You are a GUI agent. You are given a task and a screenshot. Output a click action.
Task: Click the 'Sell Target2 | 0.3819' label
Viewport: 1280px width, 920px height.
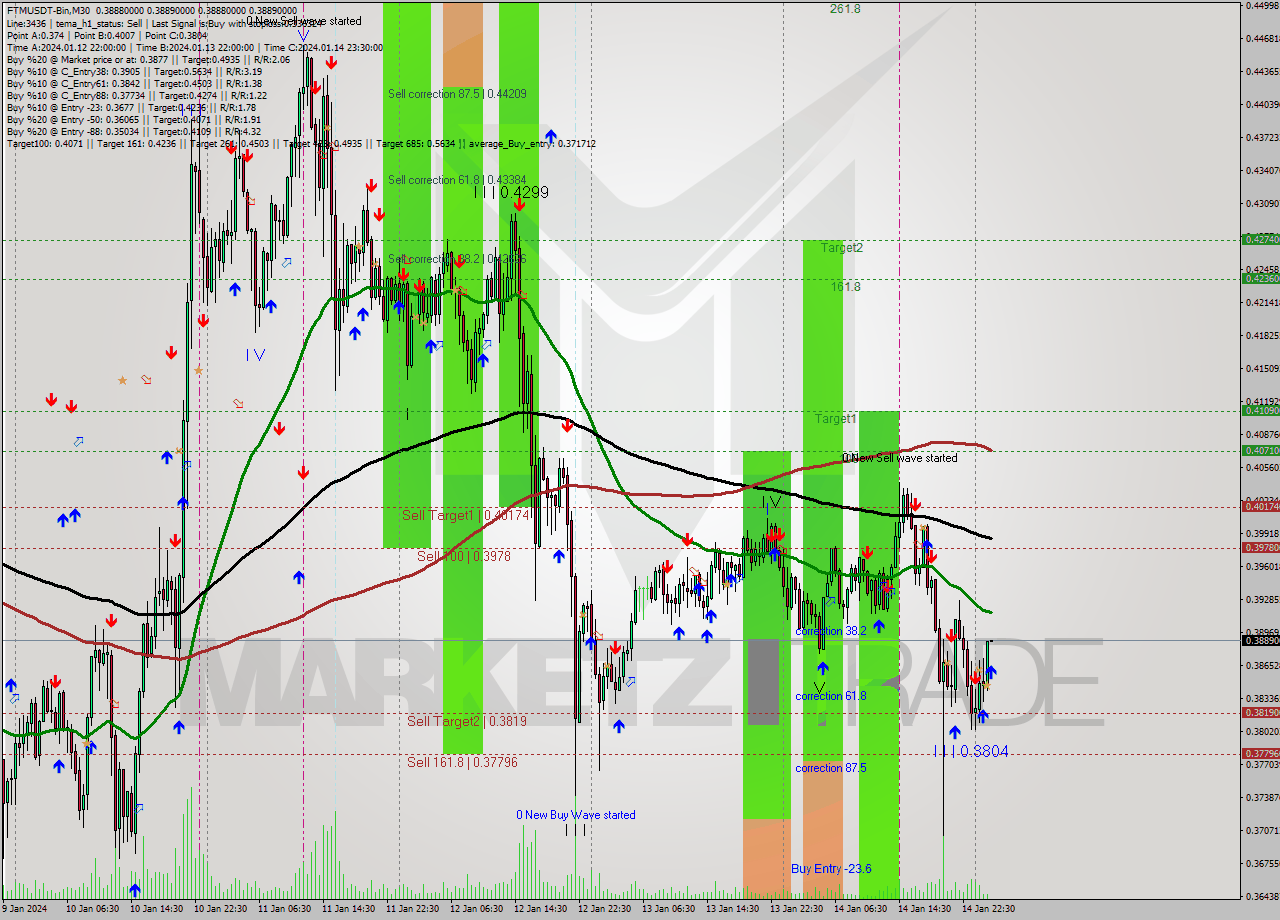[466, 721]
